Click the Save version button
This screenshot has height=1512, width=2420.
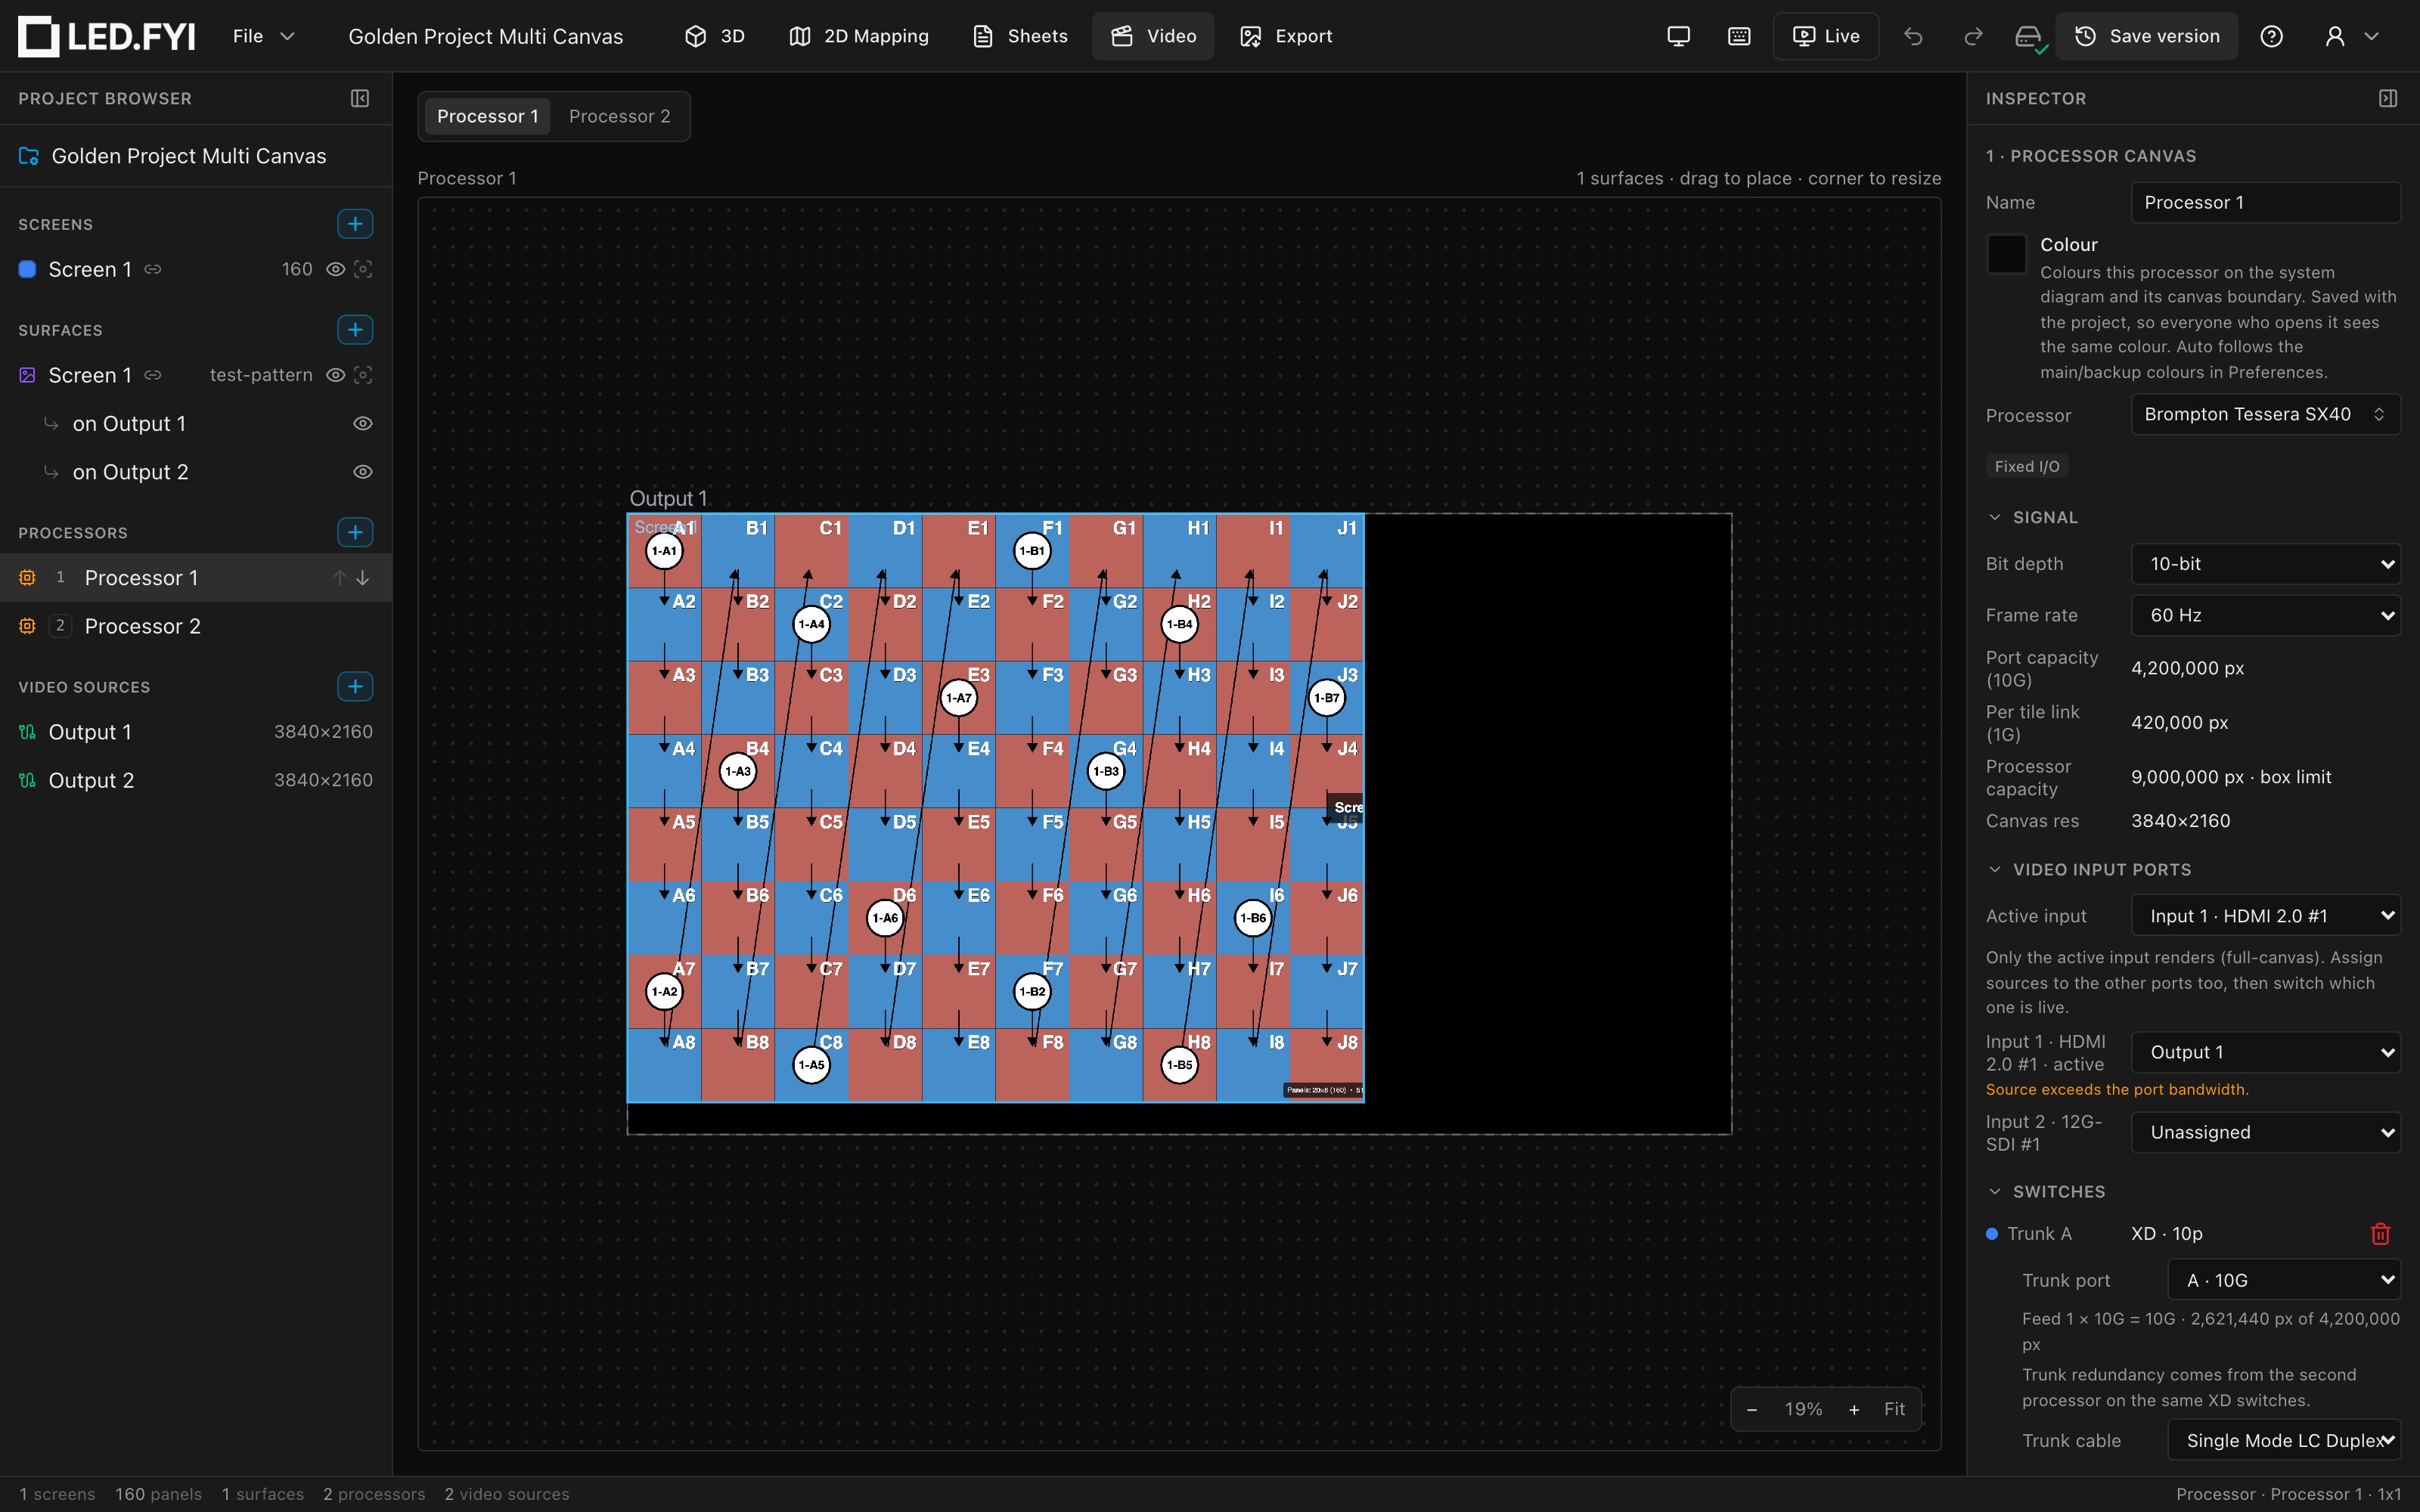point(2146,36)
